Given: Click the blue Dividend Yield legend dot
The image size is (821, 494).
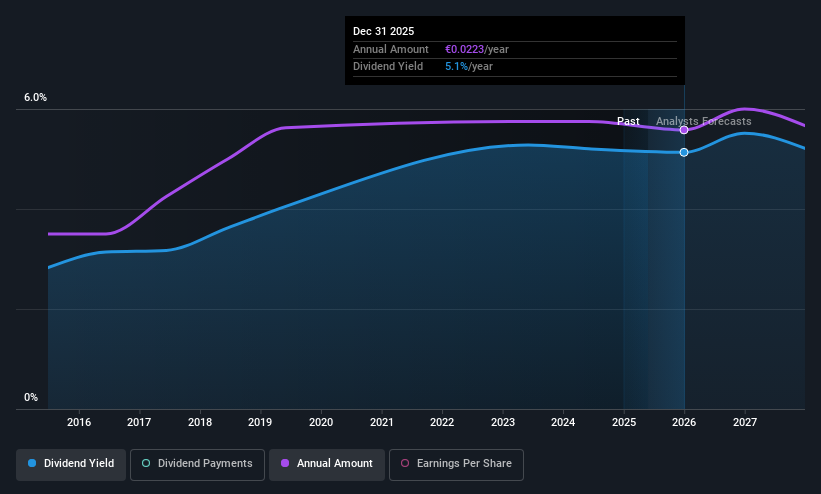Looking at the screenshot, I should coord(32,463).
